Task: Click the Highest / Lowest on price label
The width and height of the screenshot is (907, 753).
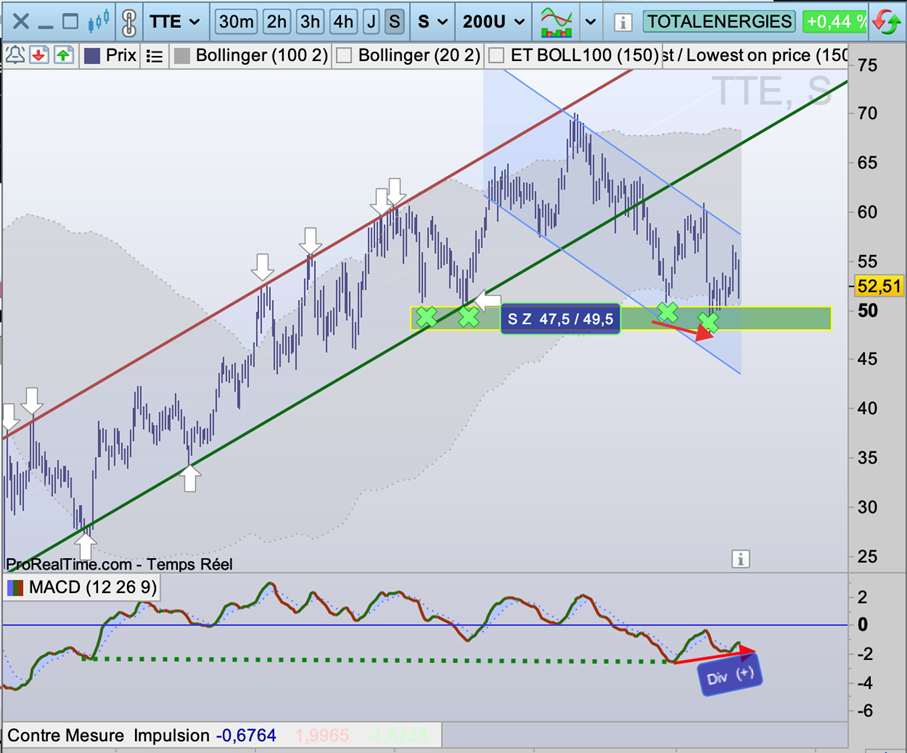Action: (x=754, y=56)
